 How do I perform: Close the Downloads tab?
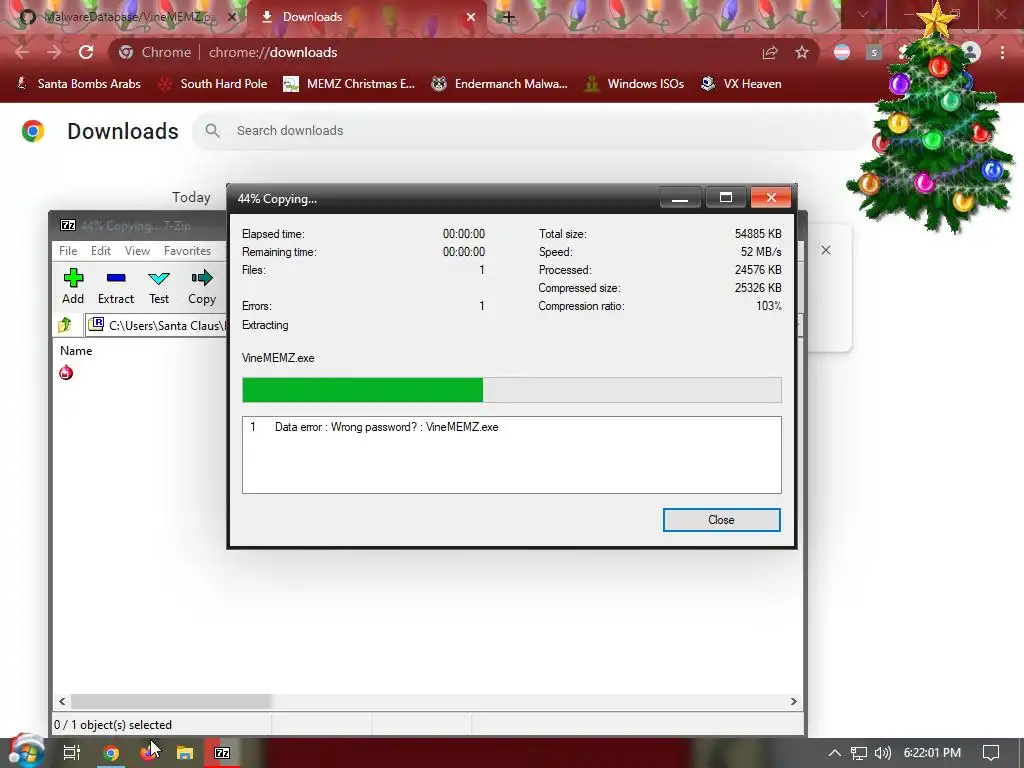[x=471, y=17]
